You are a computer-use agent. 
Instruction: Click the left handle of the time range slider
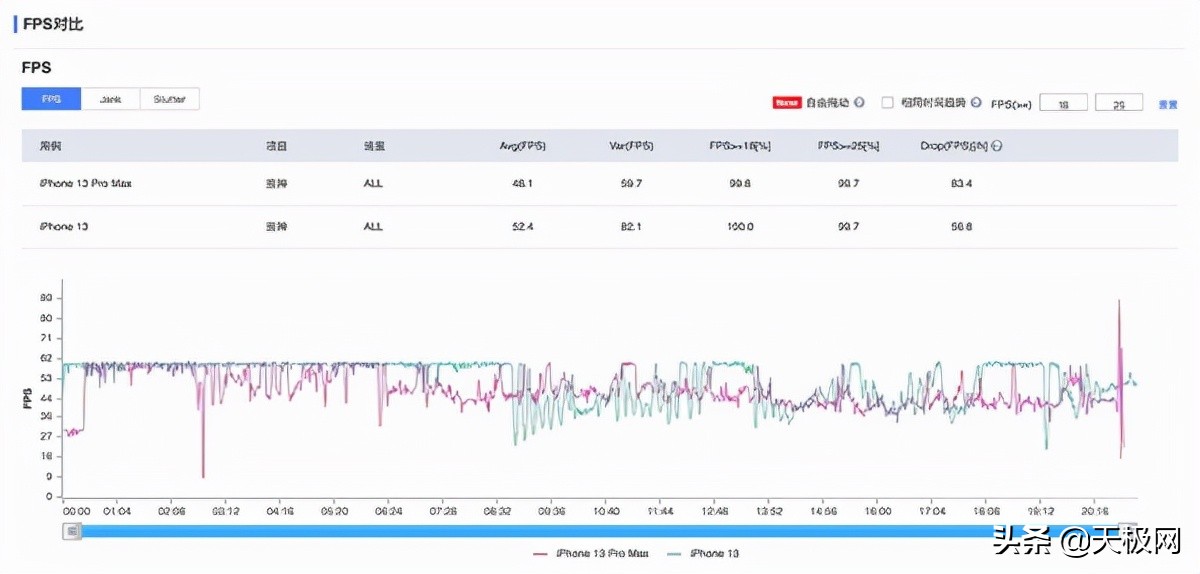(72, 531)
